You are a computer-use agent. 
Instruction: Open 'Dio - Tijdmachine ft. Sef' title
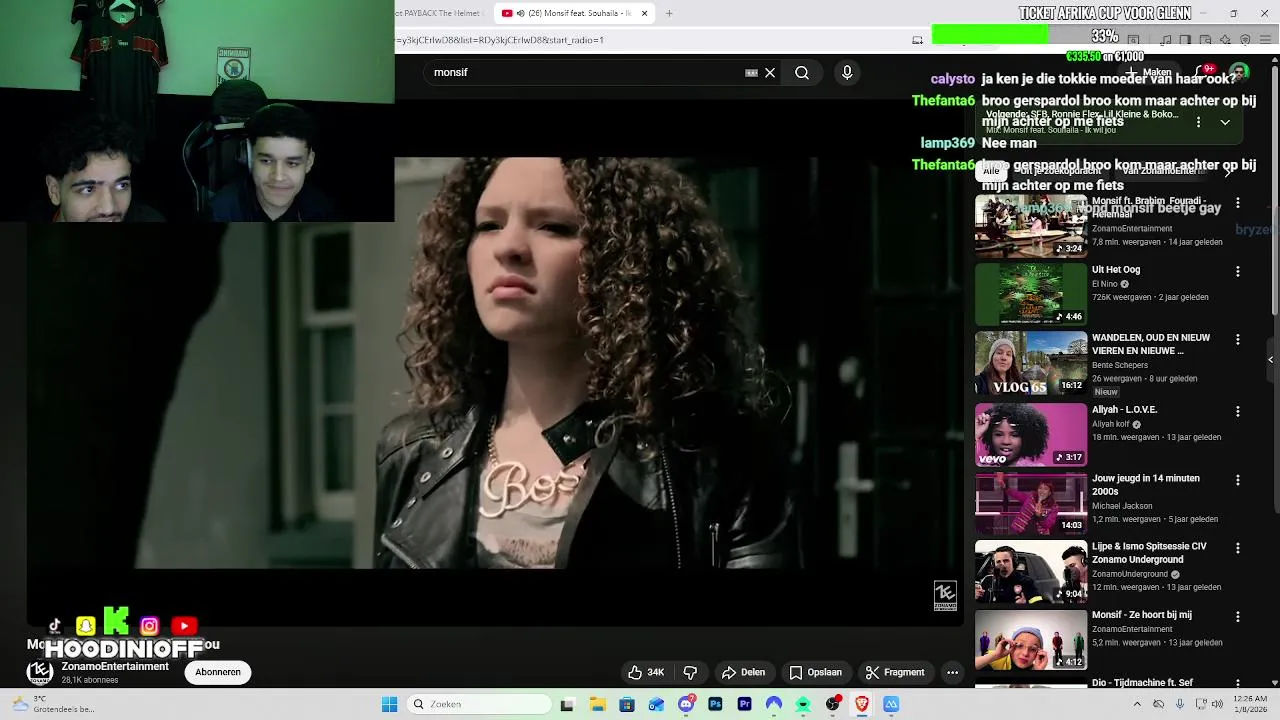click(1142, 683)
